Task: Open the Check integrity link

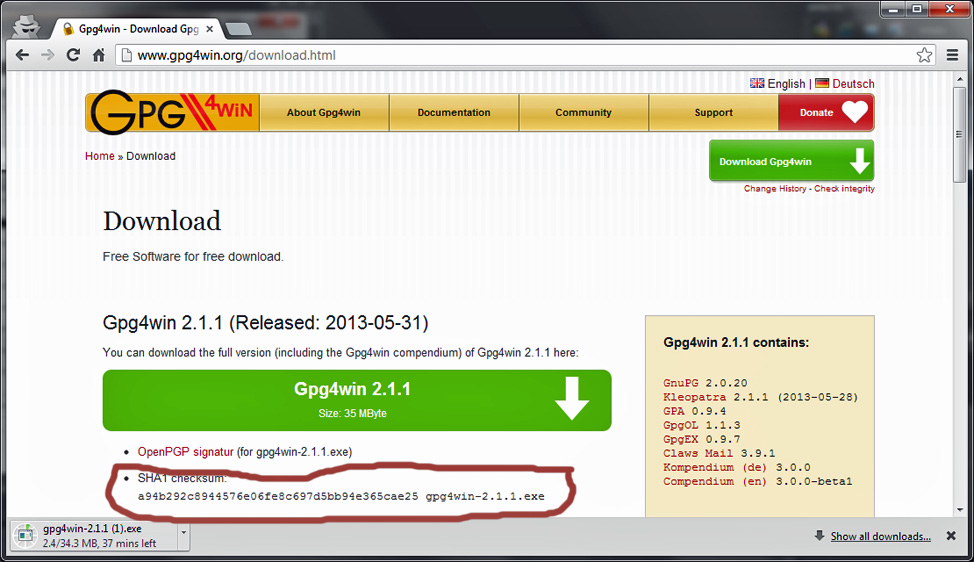Action: click(x=844, y=189)
